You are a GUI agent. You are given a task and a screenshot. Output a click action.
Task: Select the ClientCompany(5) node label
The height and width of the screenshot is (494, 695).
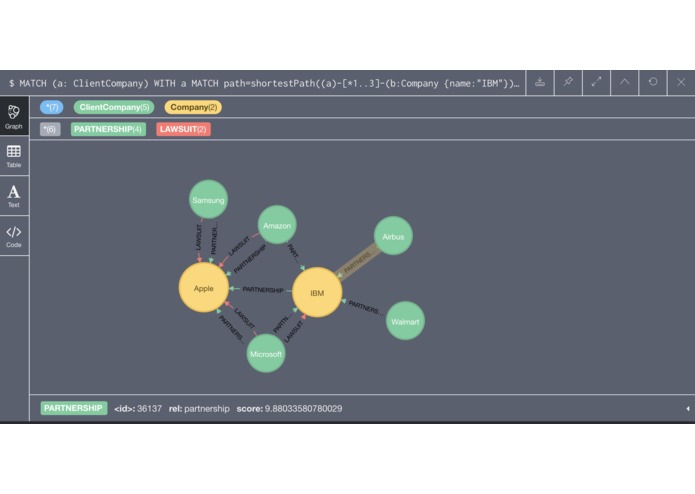(114, 107)
